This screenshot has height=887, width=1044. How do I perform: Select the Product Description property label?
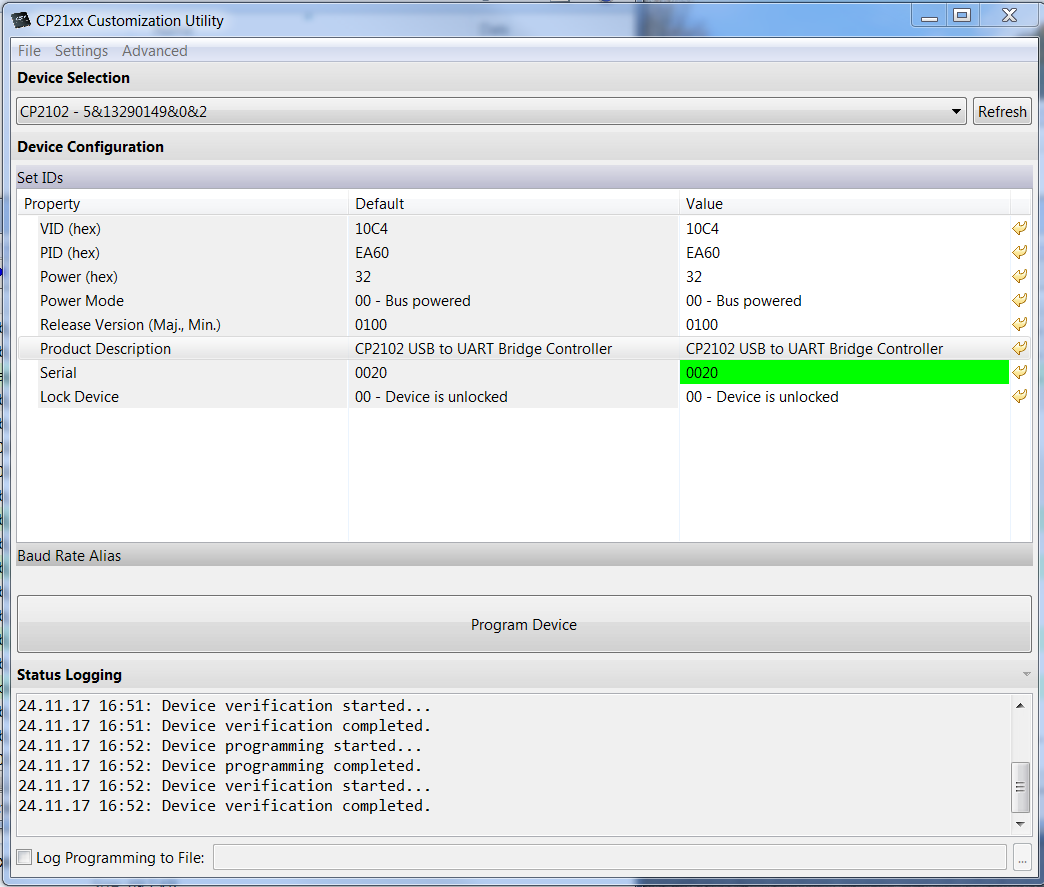105,348
